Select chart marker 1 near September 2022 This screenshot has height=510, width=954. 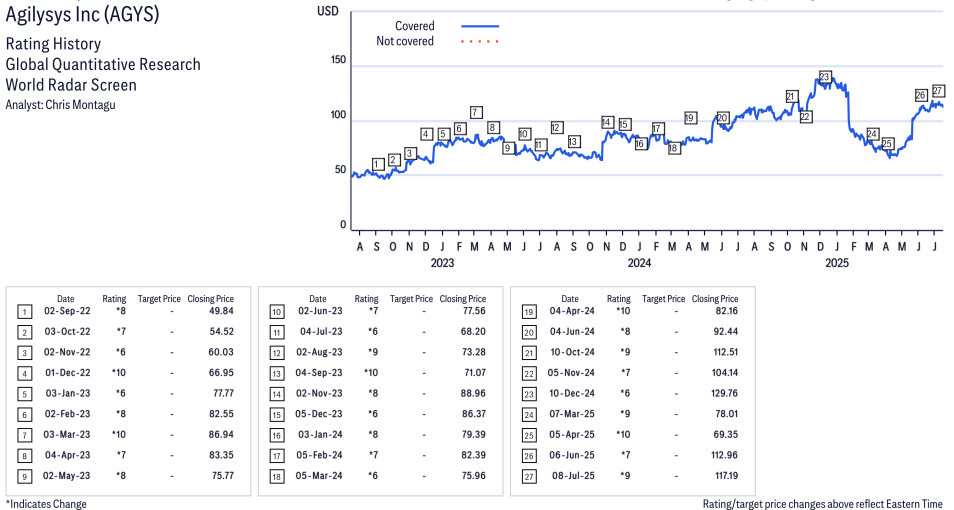click(378, 164)
